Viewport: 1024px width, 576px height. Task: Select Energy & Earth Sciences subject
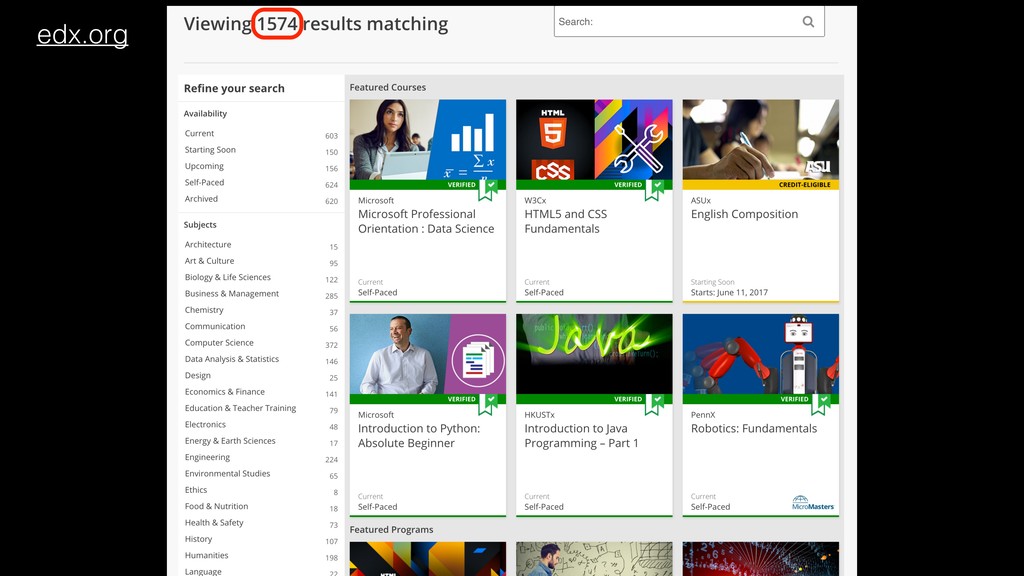[x=230, y=440]
